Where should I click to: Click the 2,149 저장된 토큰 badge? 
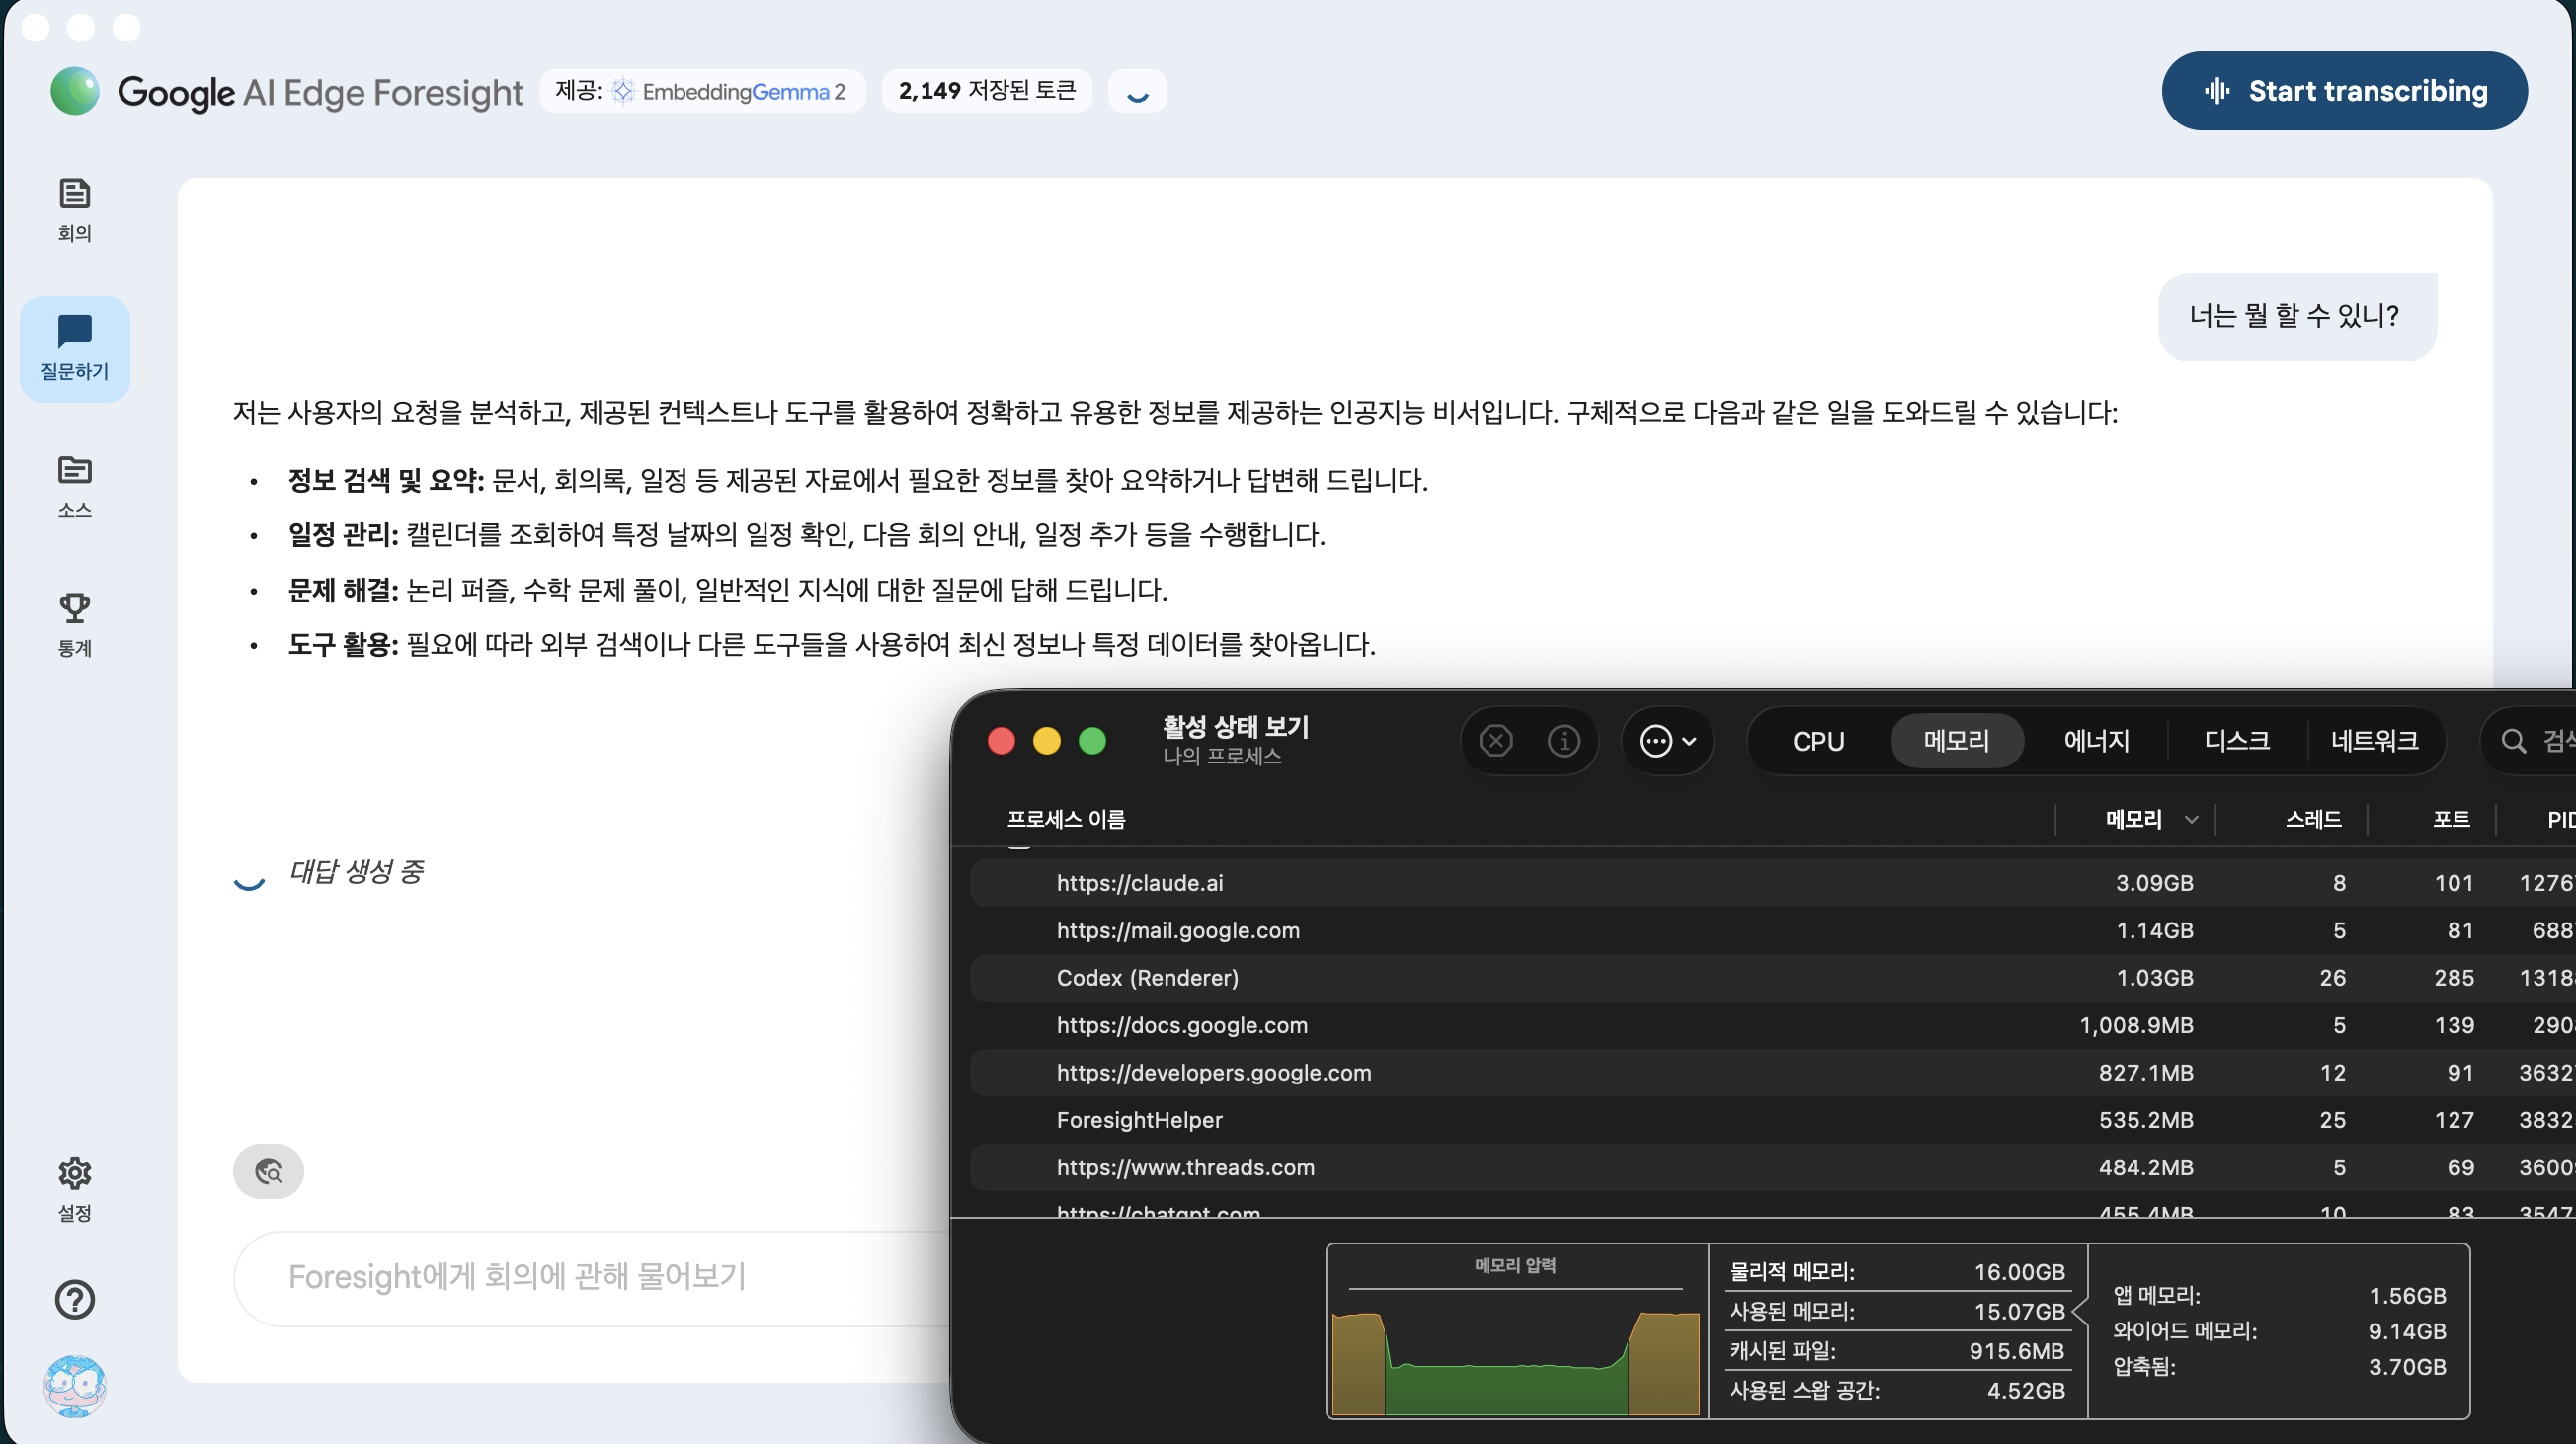pos(986,91)
